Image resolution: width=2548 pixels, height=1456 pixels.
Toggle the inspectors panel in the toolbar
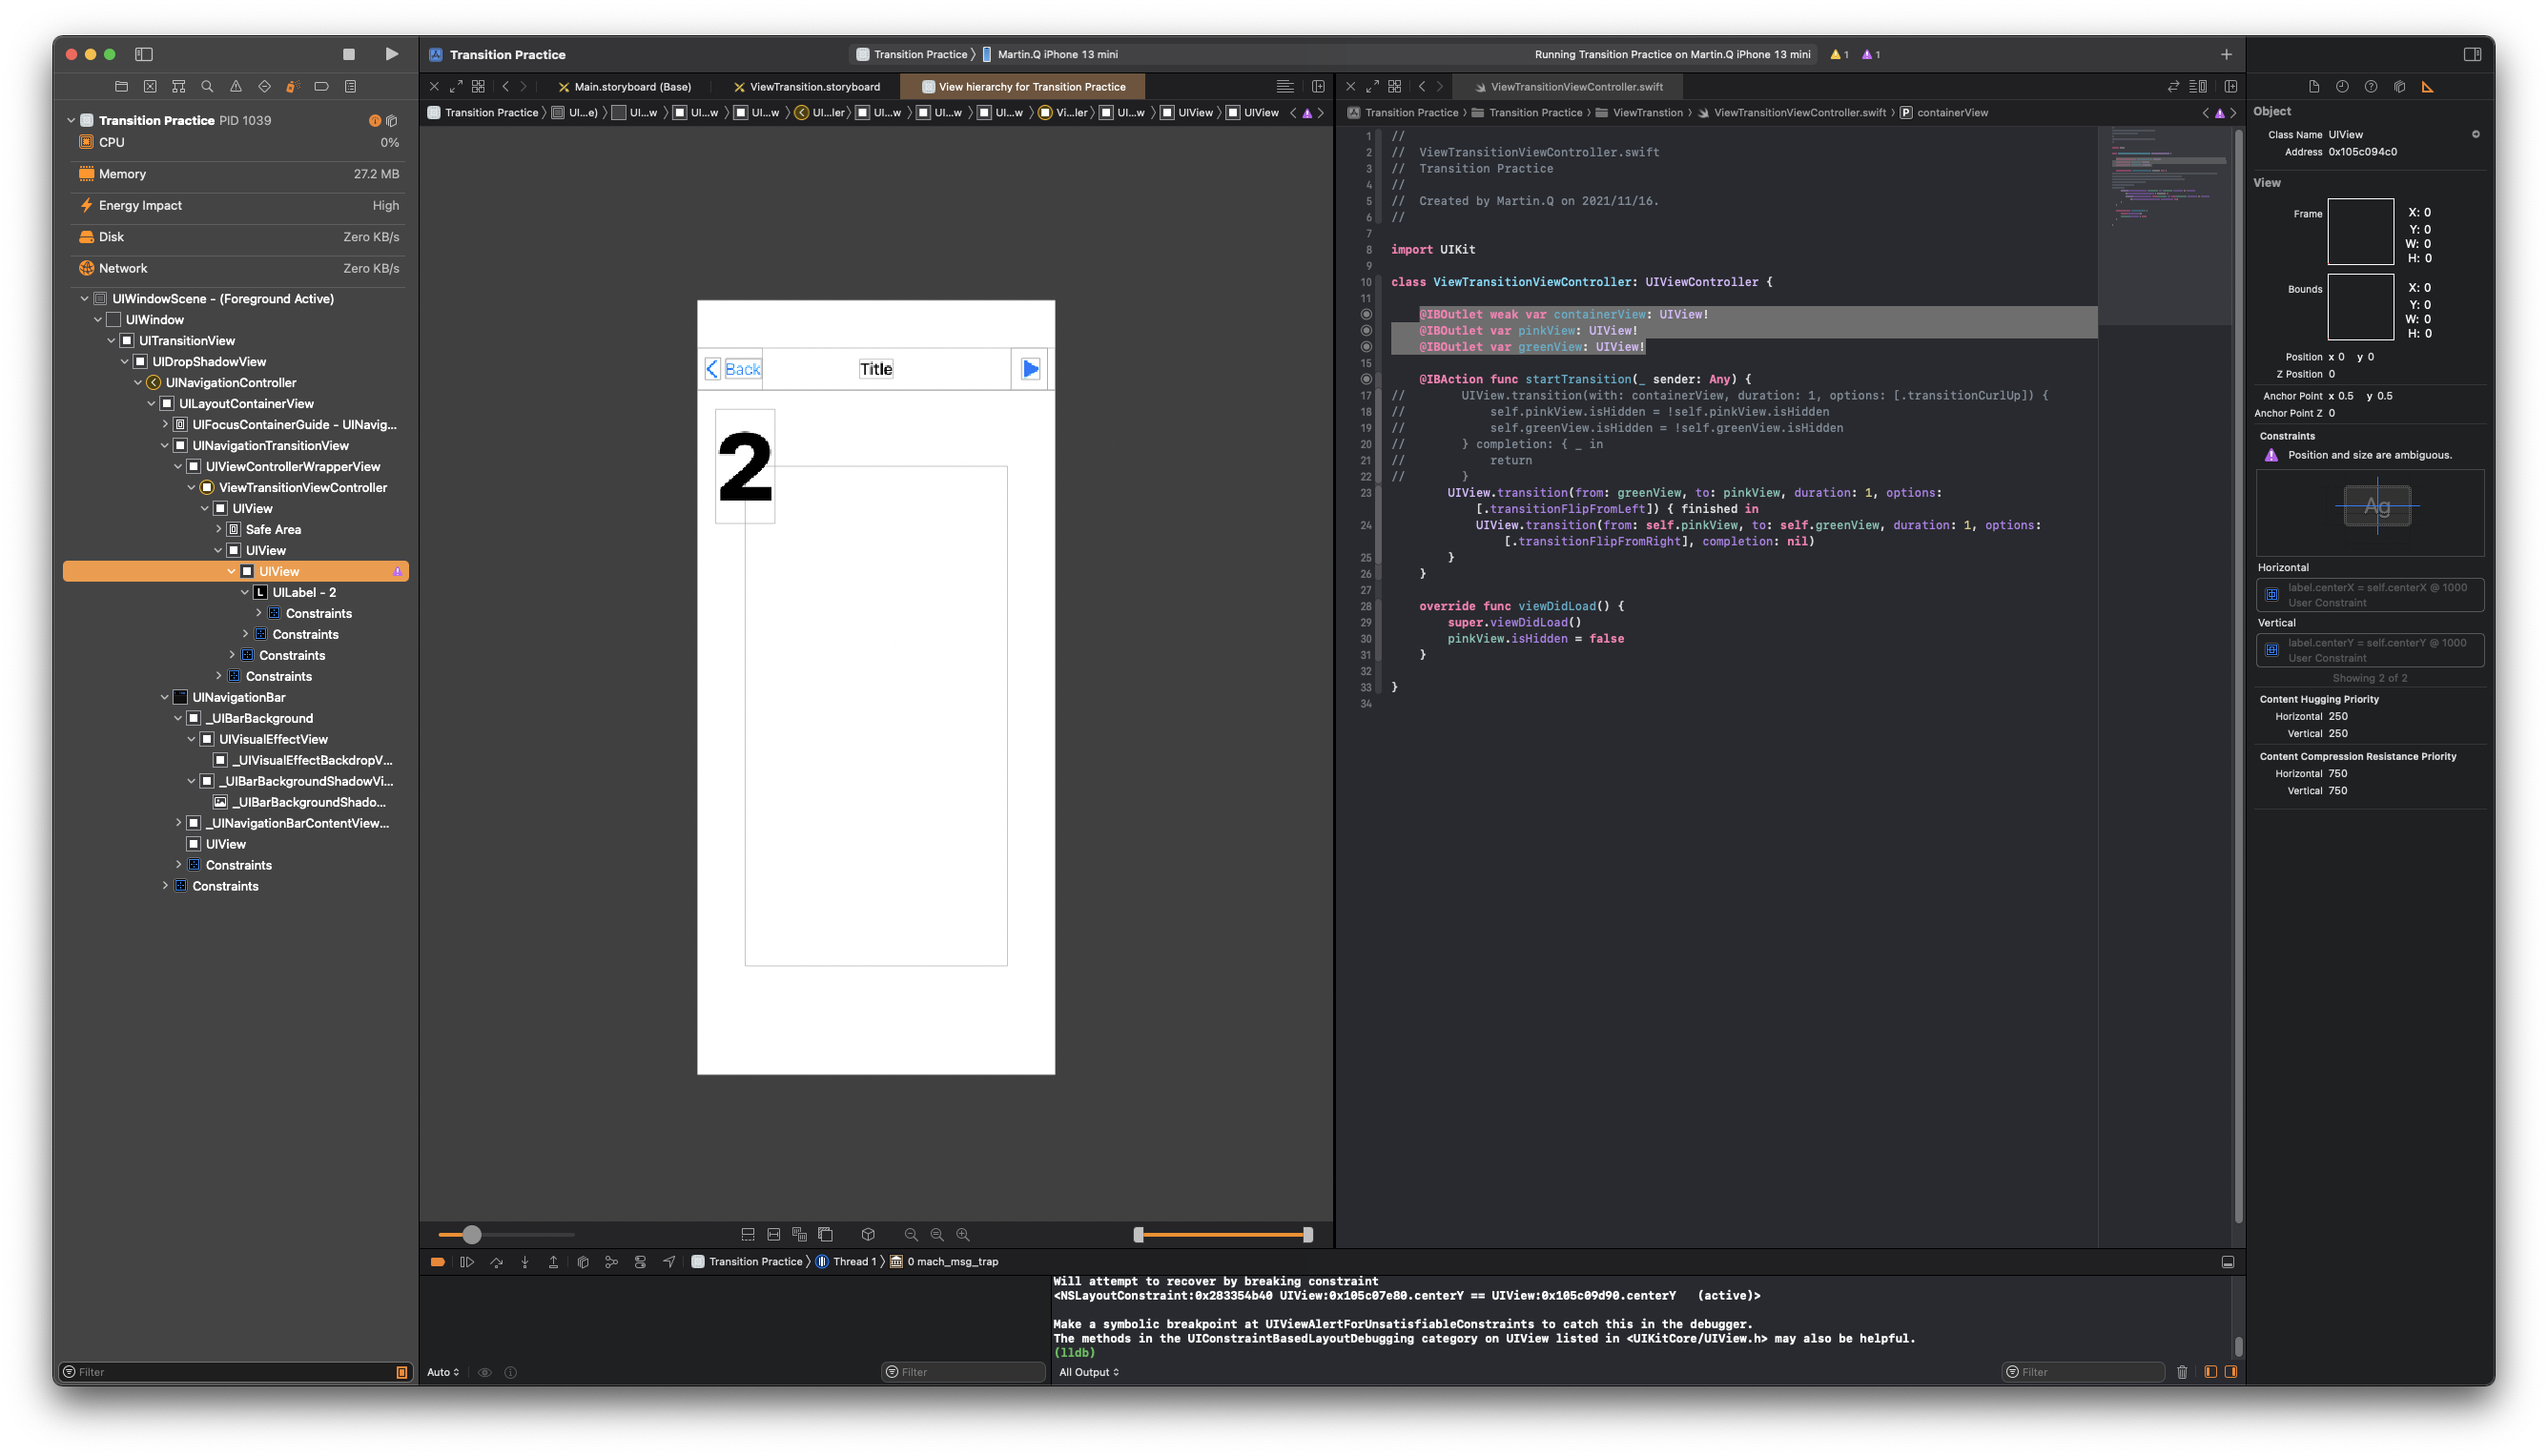pos(2472,54)
